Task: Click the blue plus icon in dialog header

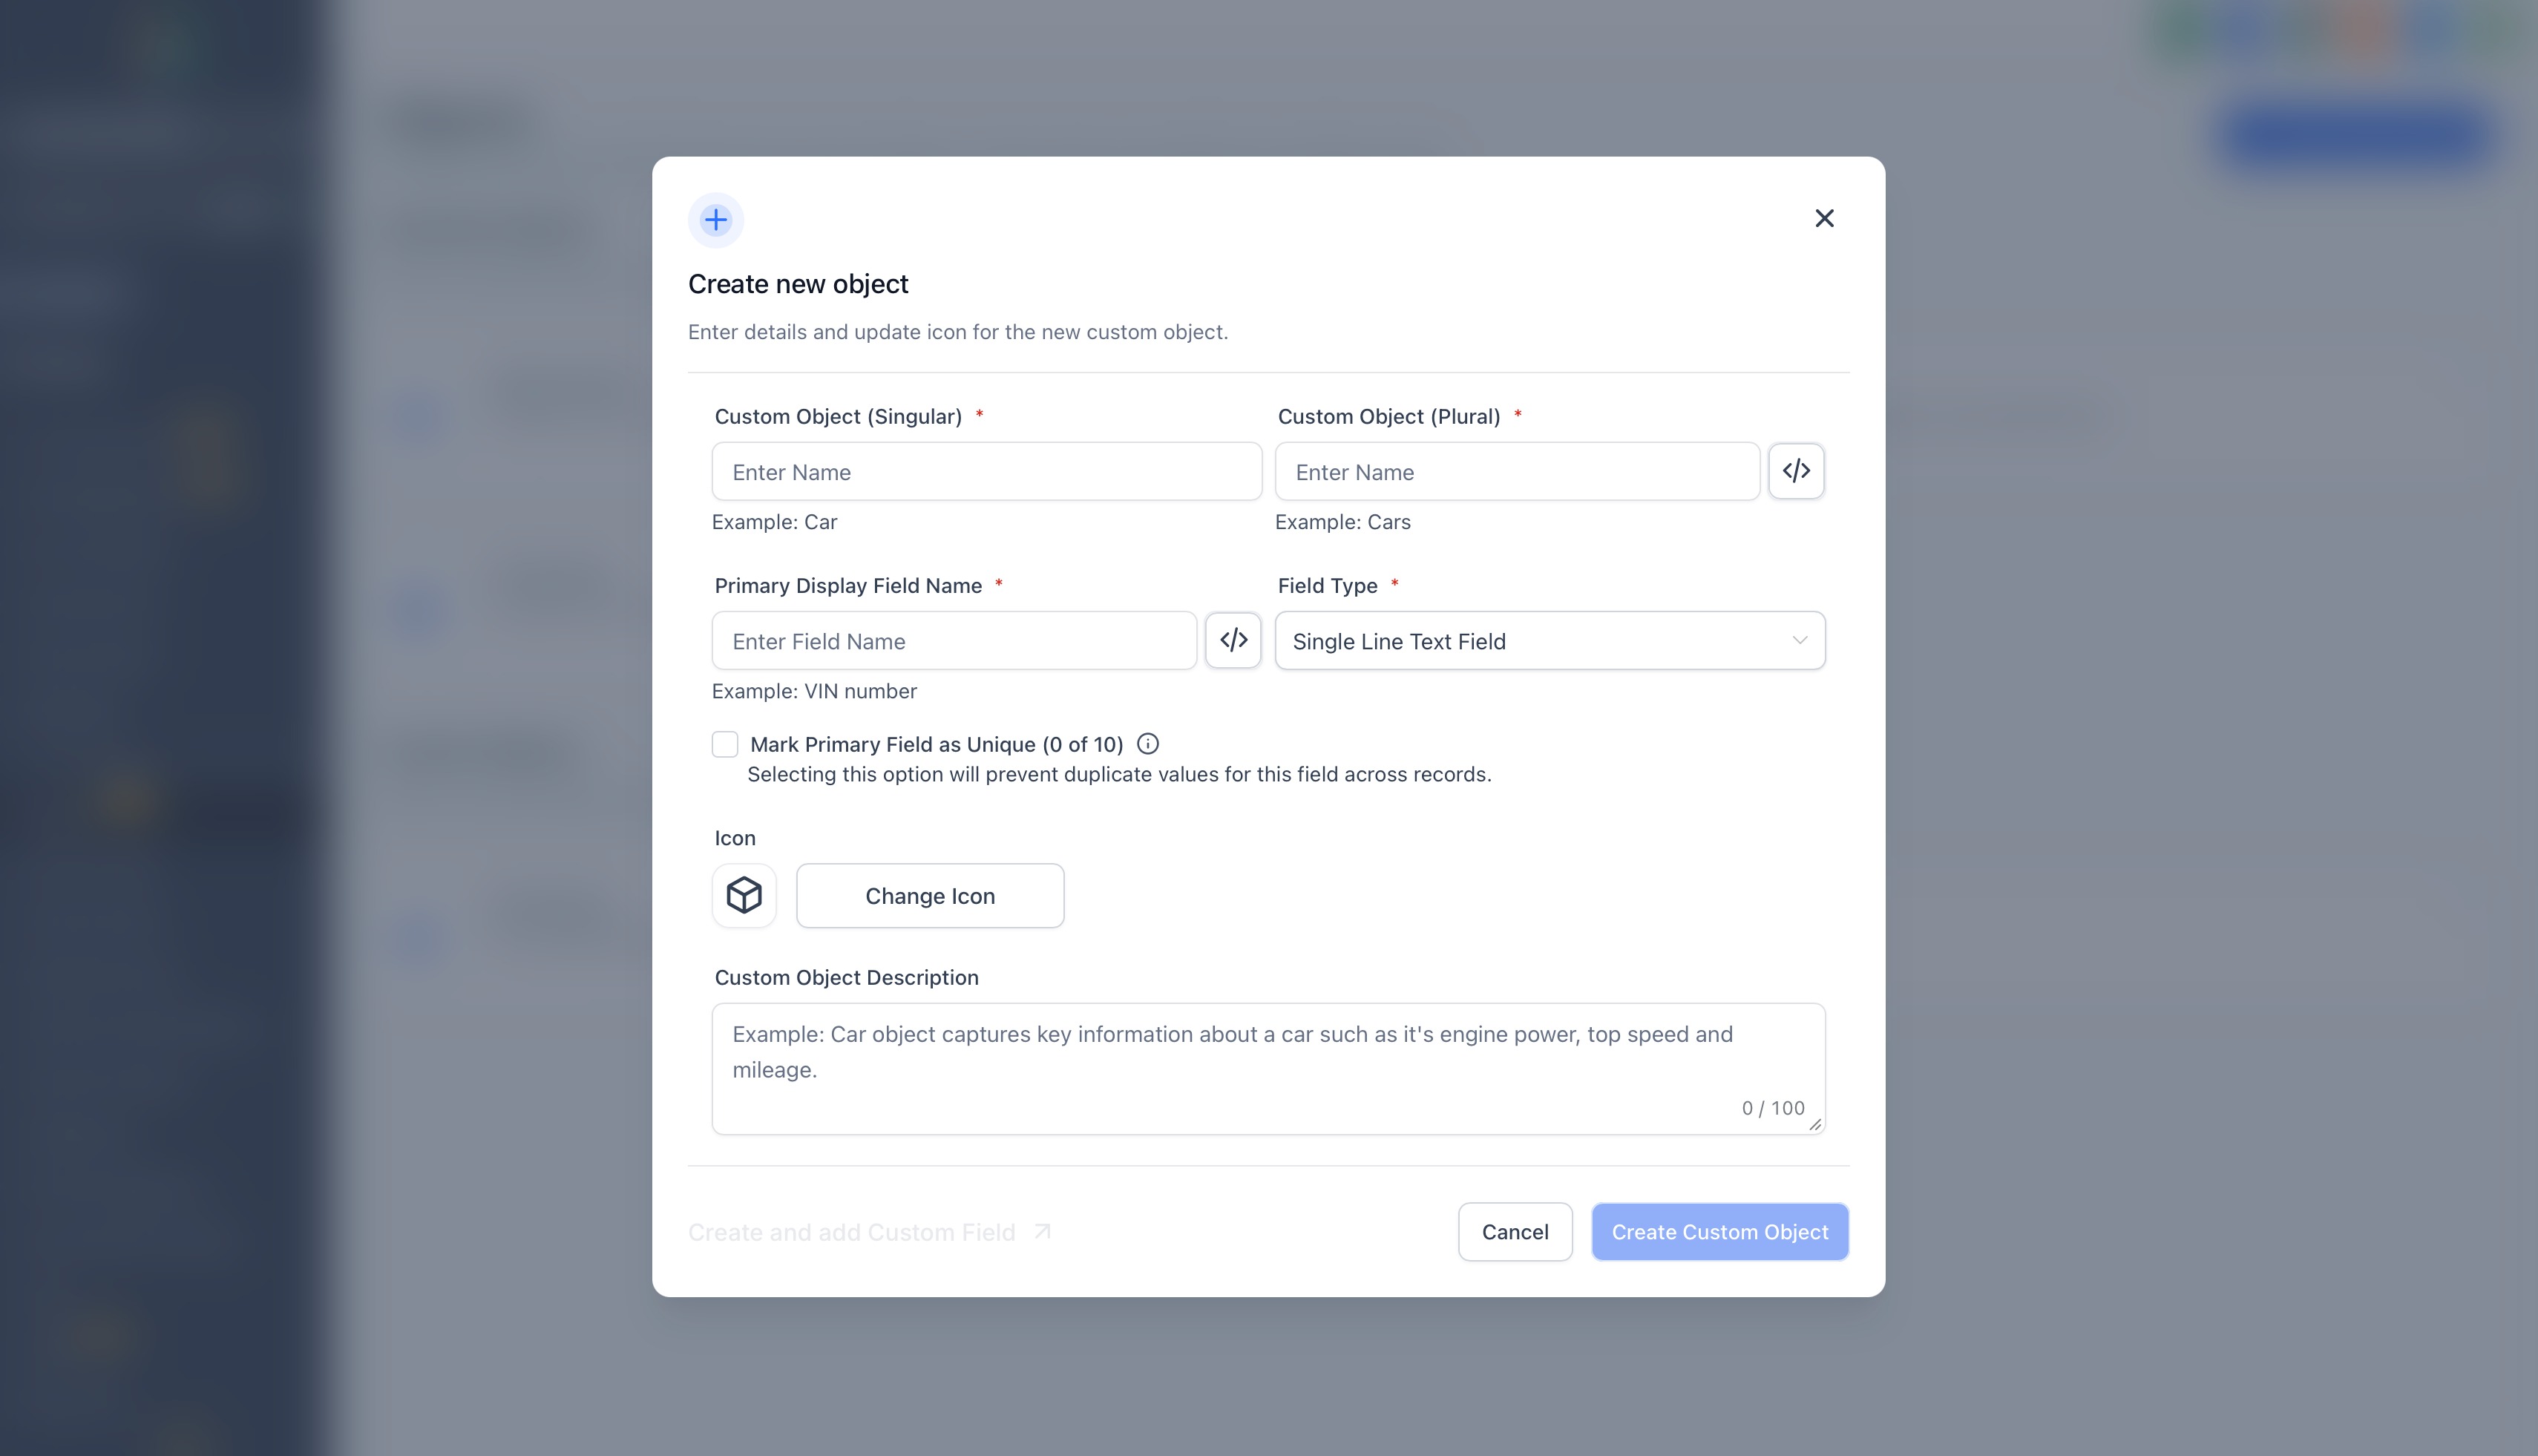Action: 716,220
